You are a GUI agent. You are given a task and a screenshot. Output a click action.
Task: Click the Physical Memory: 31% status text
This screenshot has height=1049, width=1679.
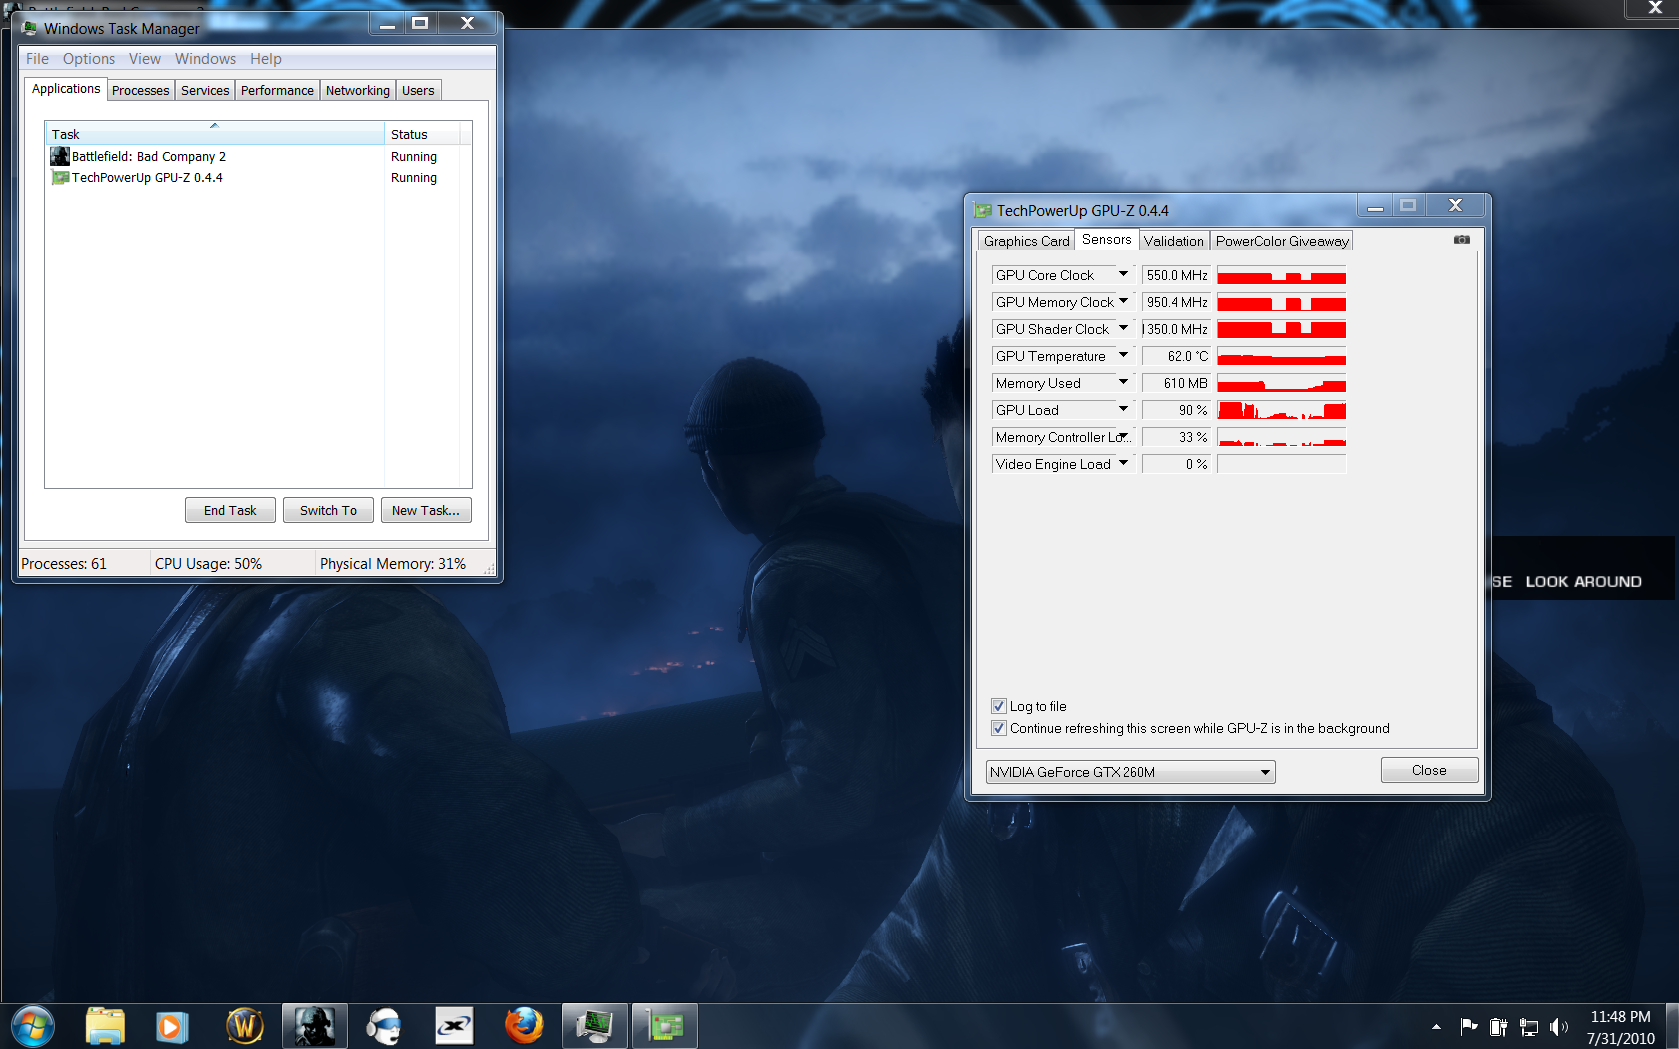click(393, 564)
